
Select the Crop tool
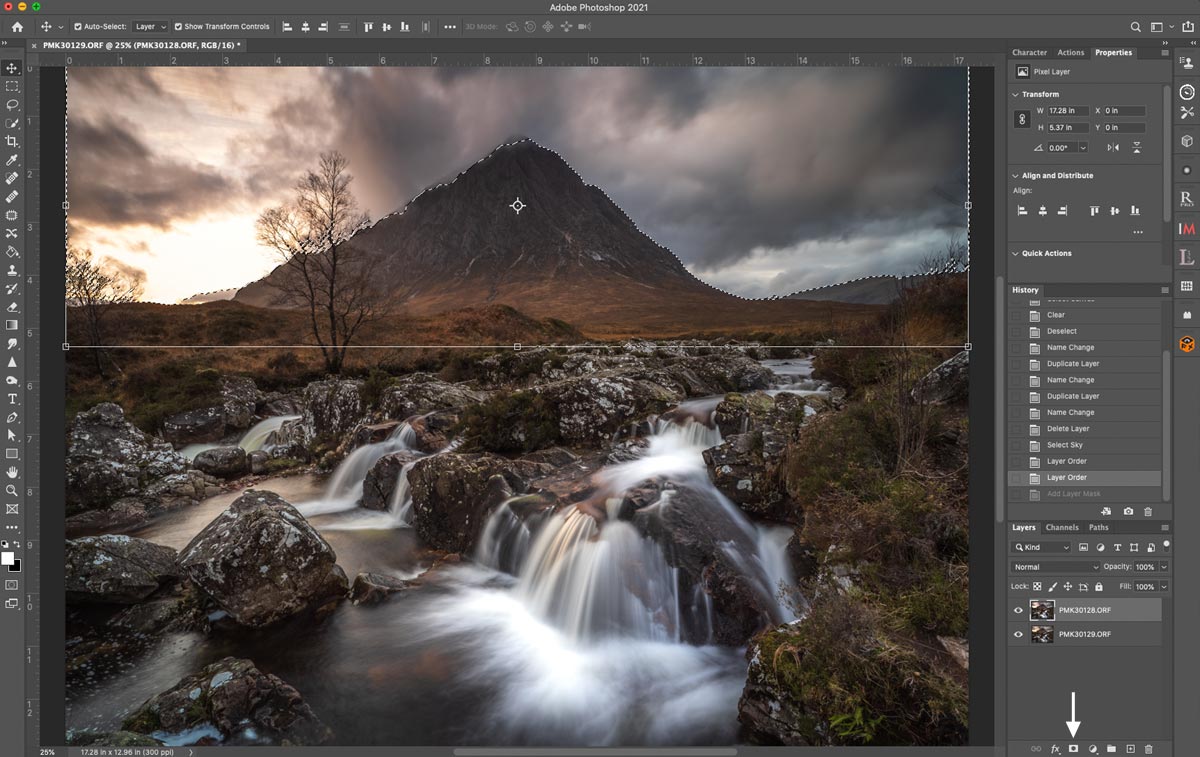click(x=12, y=142)
